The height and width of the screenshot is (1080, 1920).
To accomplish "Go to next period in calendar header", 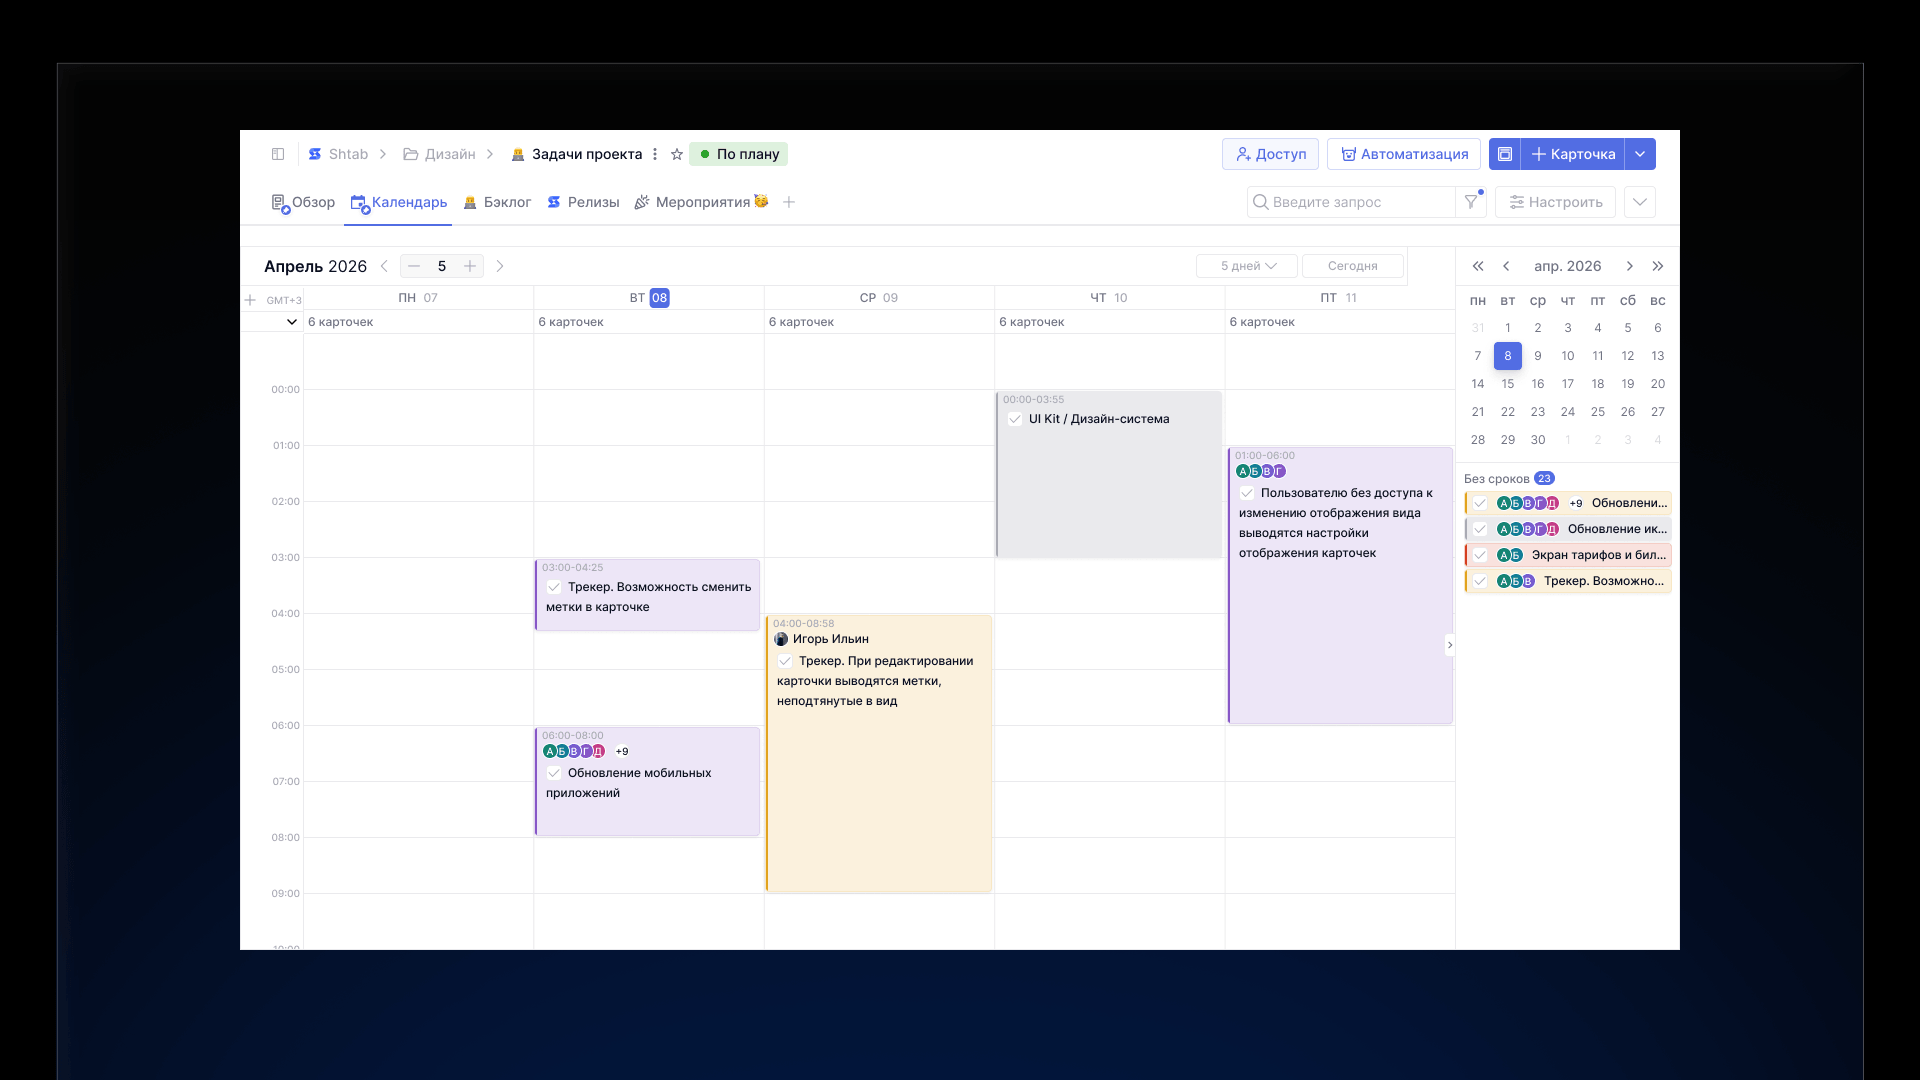I will 500,266.
